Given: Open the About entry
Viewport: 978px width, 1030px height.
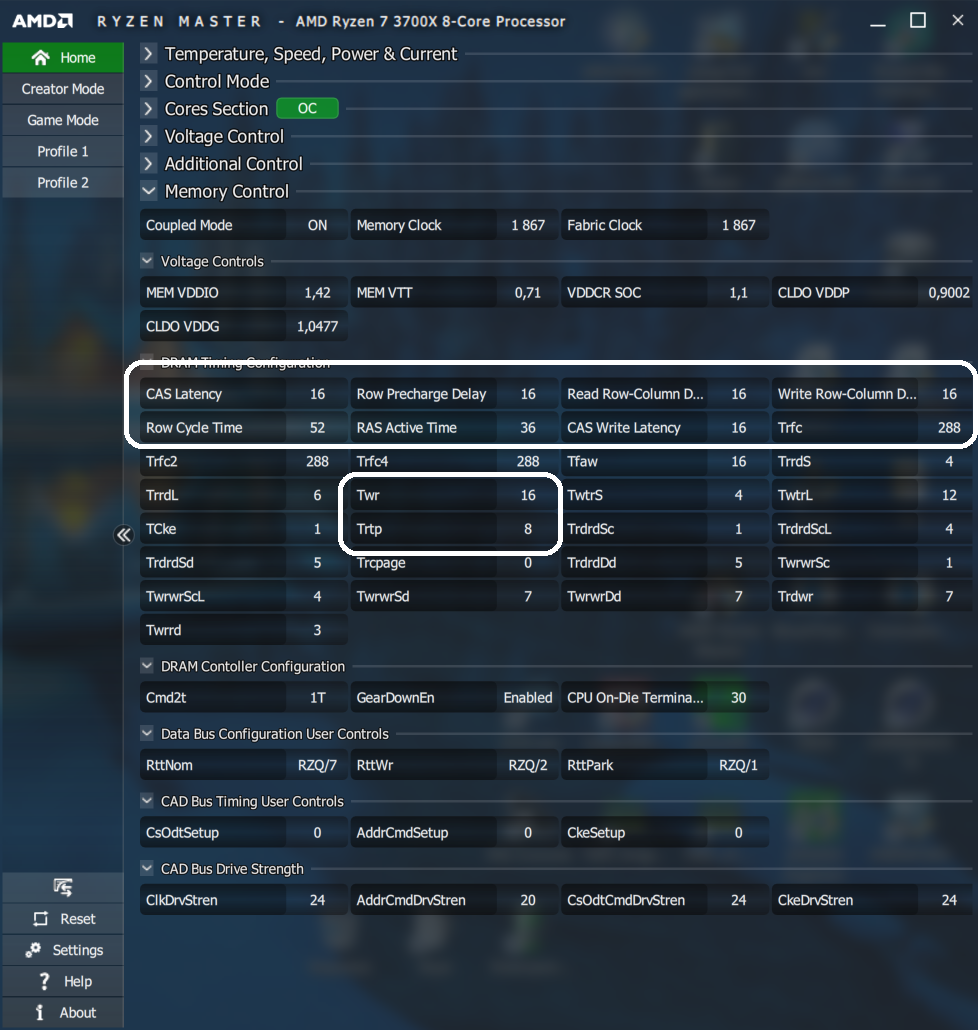Looking at the screenshot, I should point(63,1012).
